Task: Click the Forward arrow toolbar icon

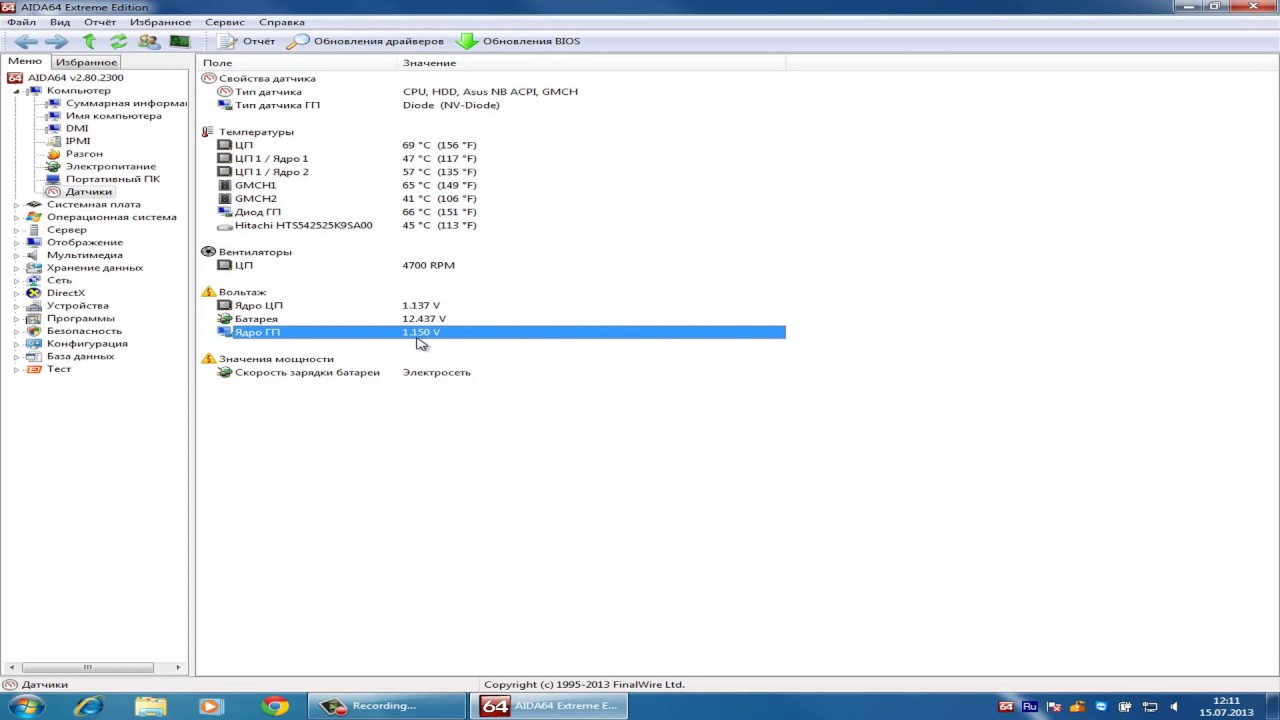Action: click(x=57, y=41)
